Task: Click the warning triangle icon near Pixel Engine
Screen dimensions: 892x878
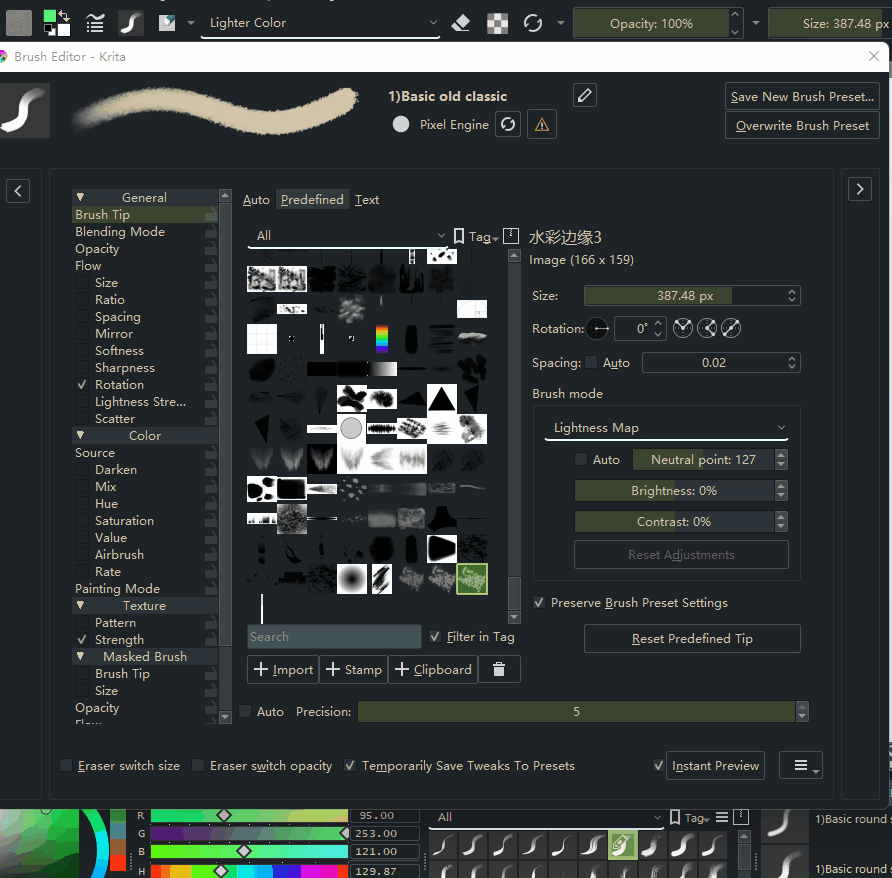Action: tap(542, 124)
